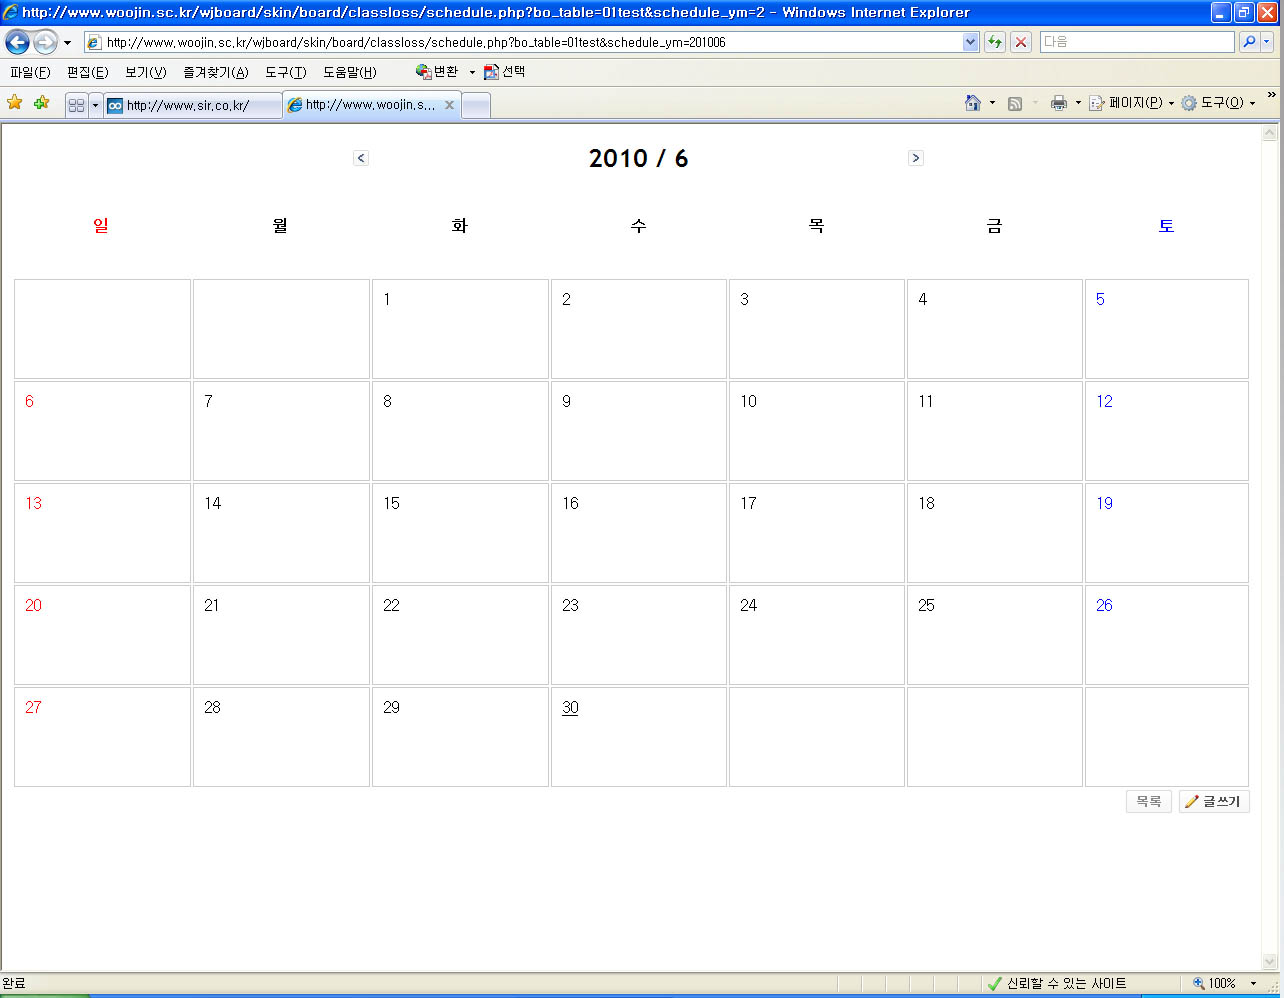Open the 도구(O) command menu
This screenshot has height=998, width=1284.
(1218, 103)
